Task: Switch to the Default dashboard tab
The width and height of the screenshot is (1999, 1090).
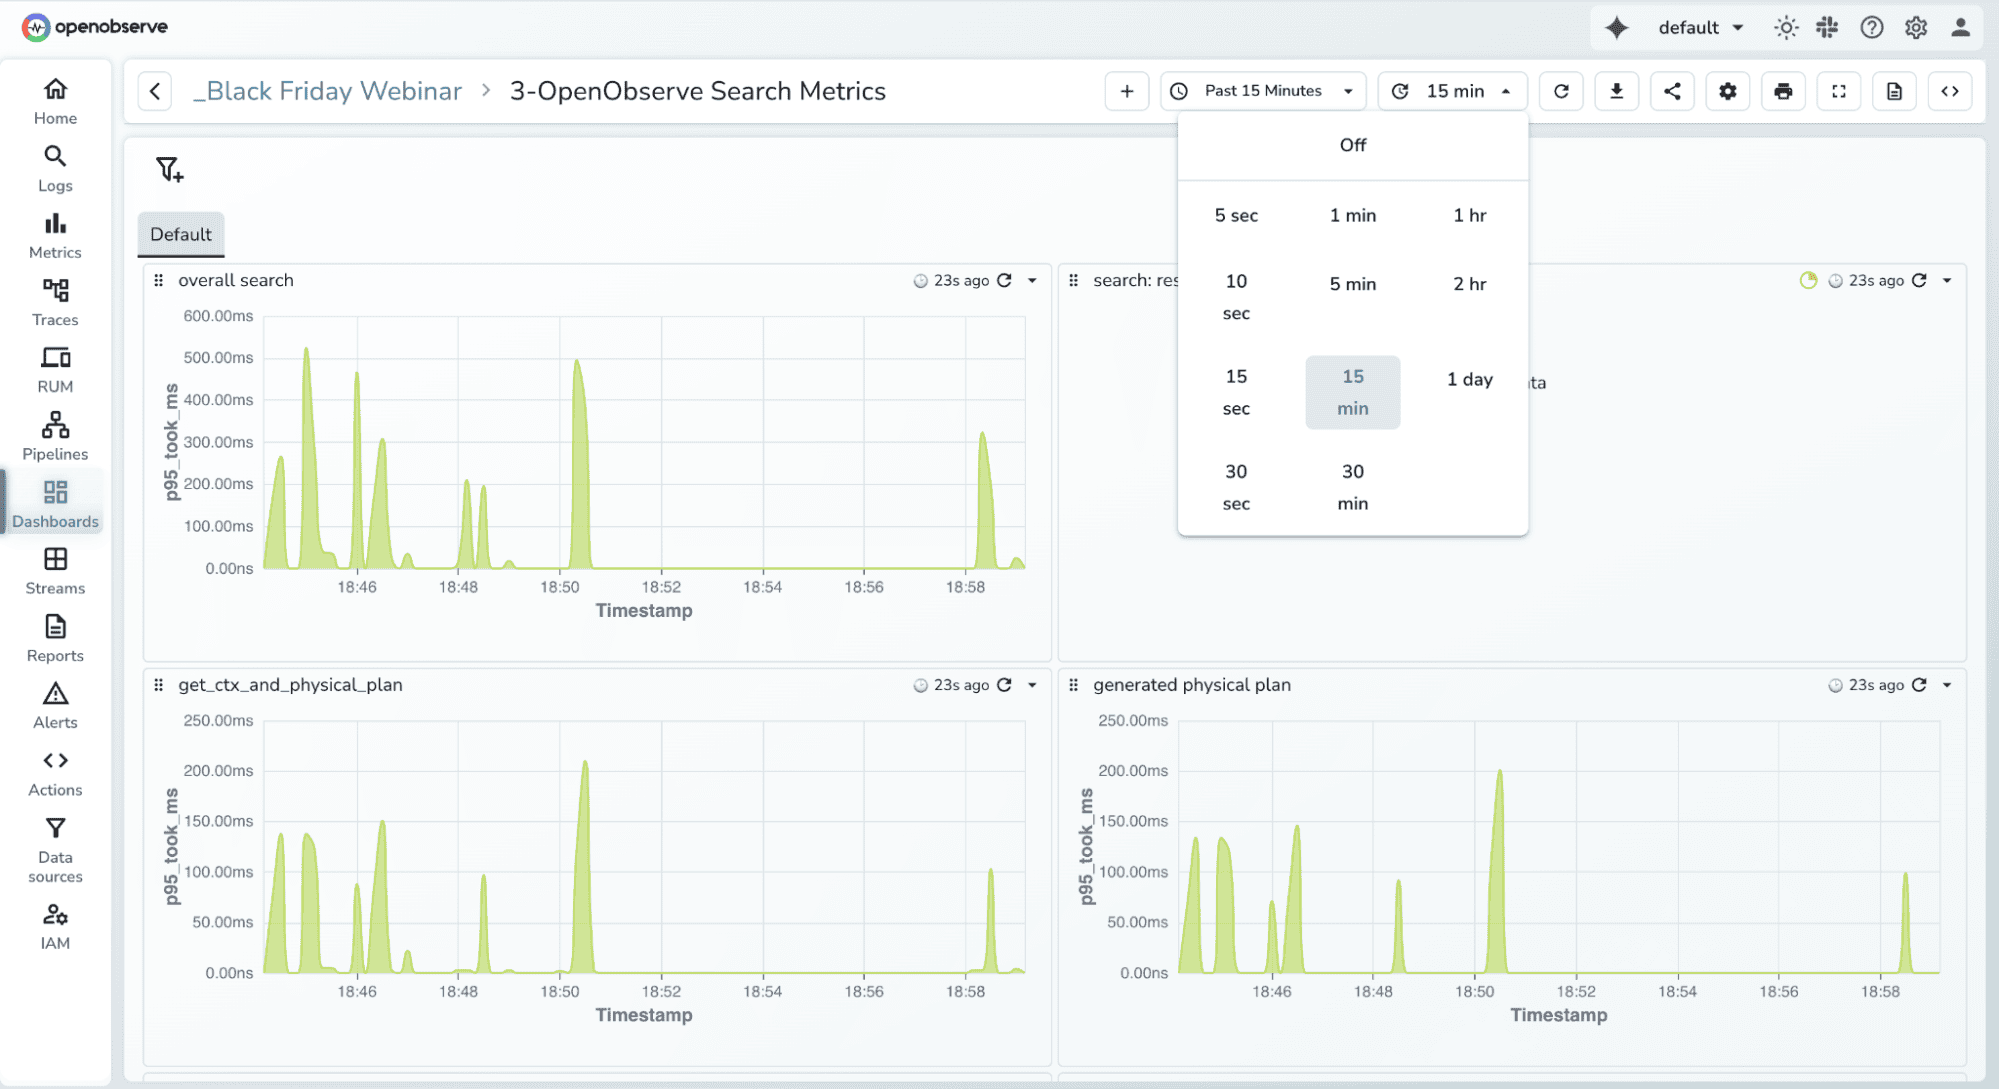Action: click(180, 234)
